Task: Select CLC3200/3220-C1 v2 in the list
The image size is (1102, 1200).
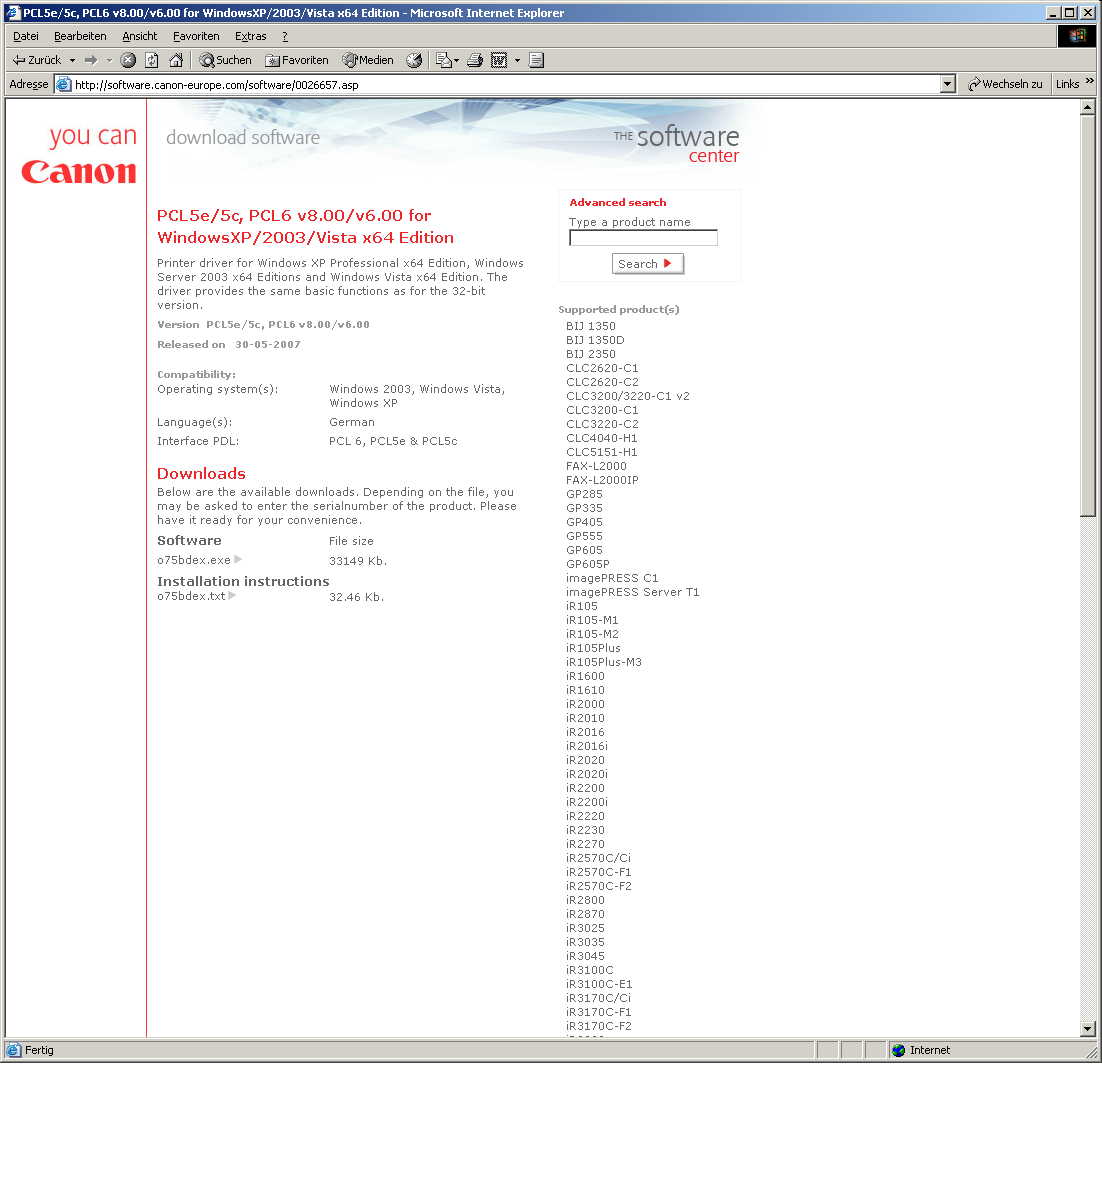Action: (x=628, y=396)
